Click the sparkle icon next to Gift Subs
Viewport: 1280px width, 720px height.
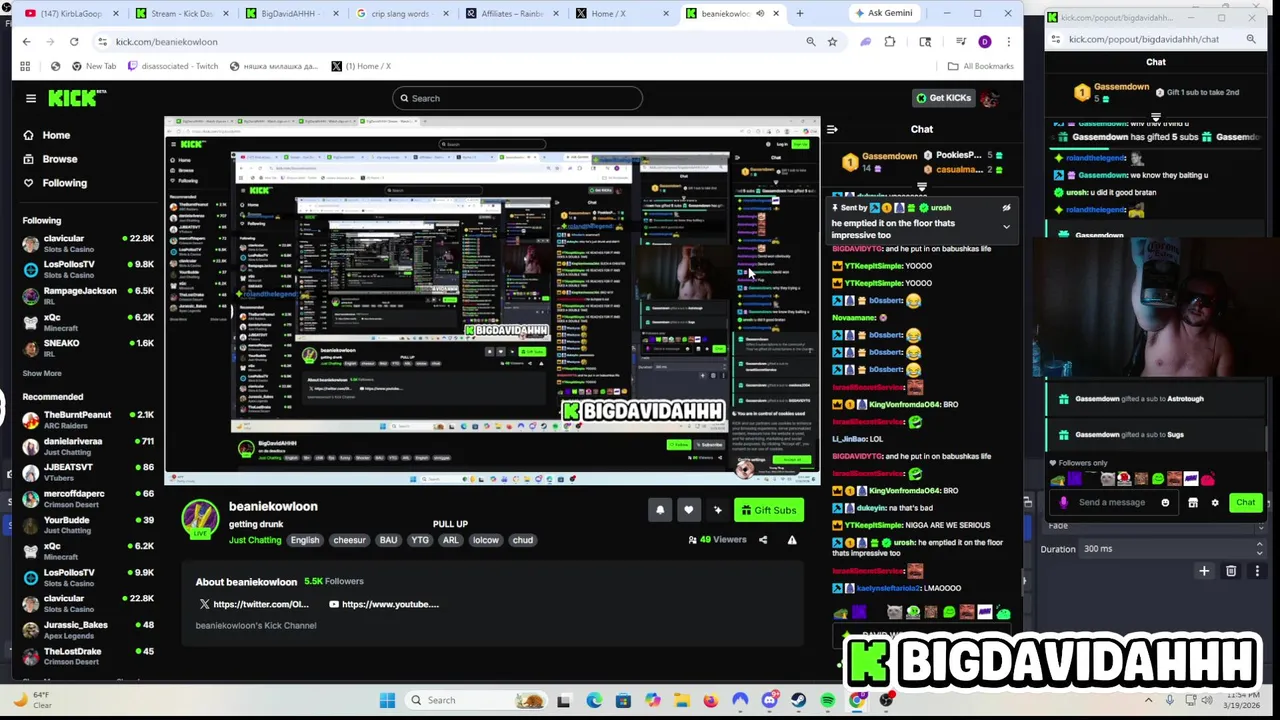pyautogui.click(x=717, y=510)
